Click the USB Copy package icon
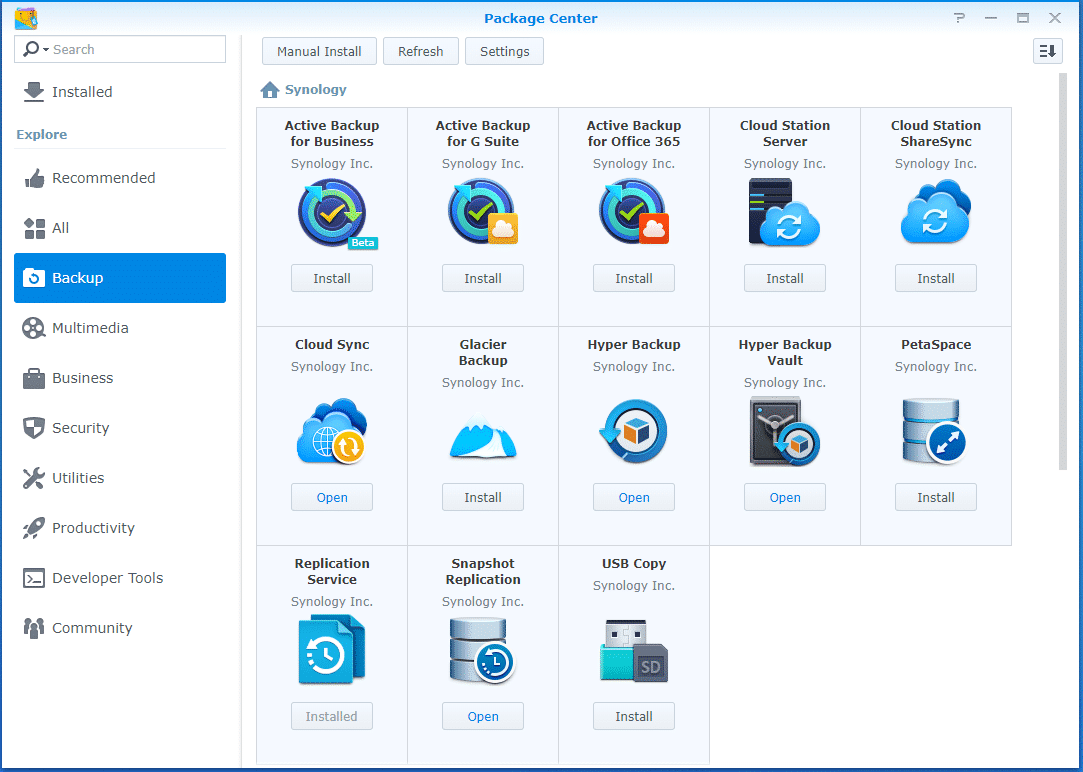Viewport: 1083px width, 772px height. pos(633,650)
